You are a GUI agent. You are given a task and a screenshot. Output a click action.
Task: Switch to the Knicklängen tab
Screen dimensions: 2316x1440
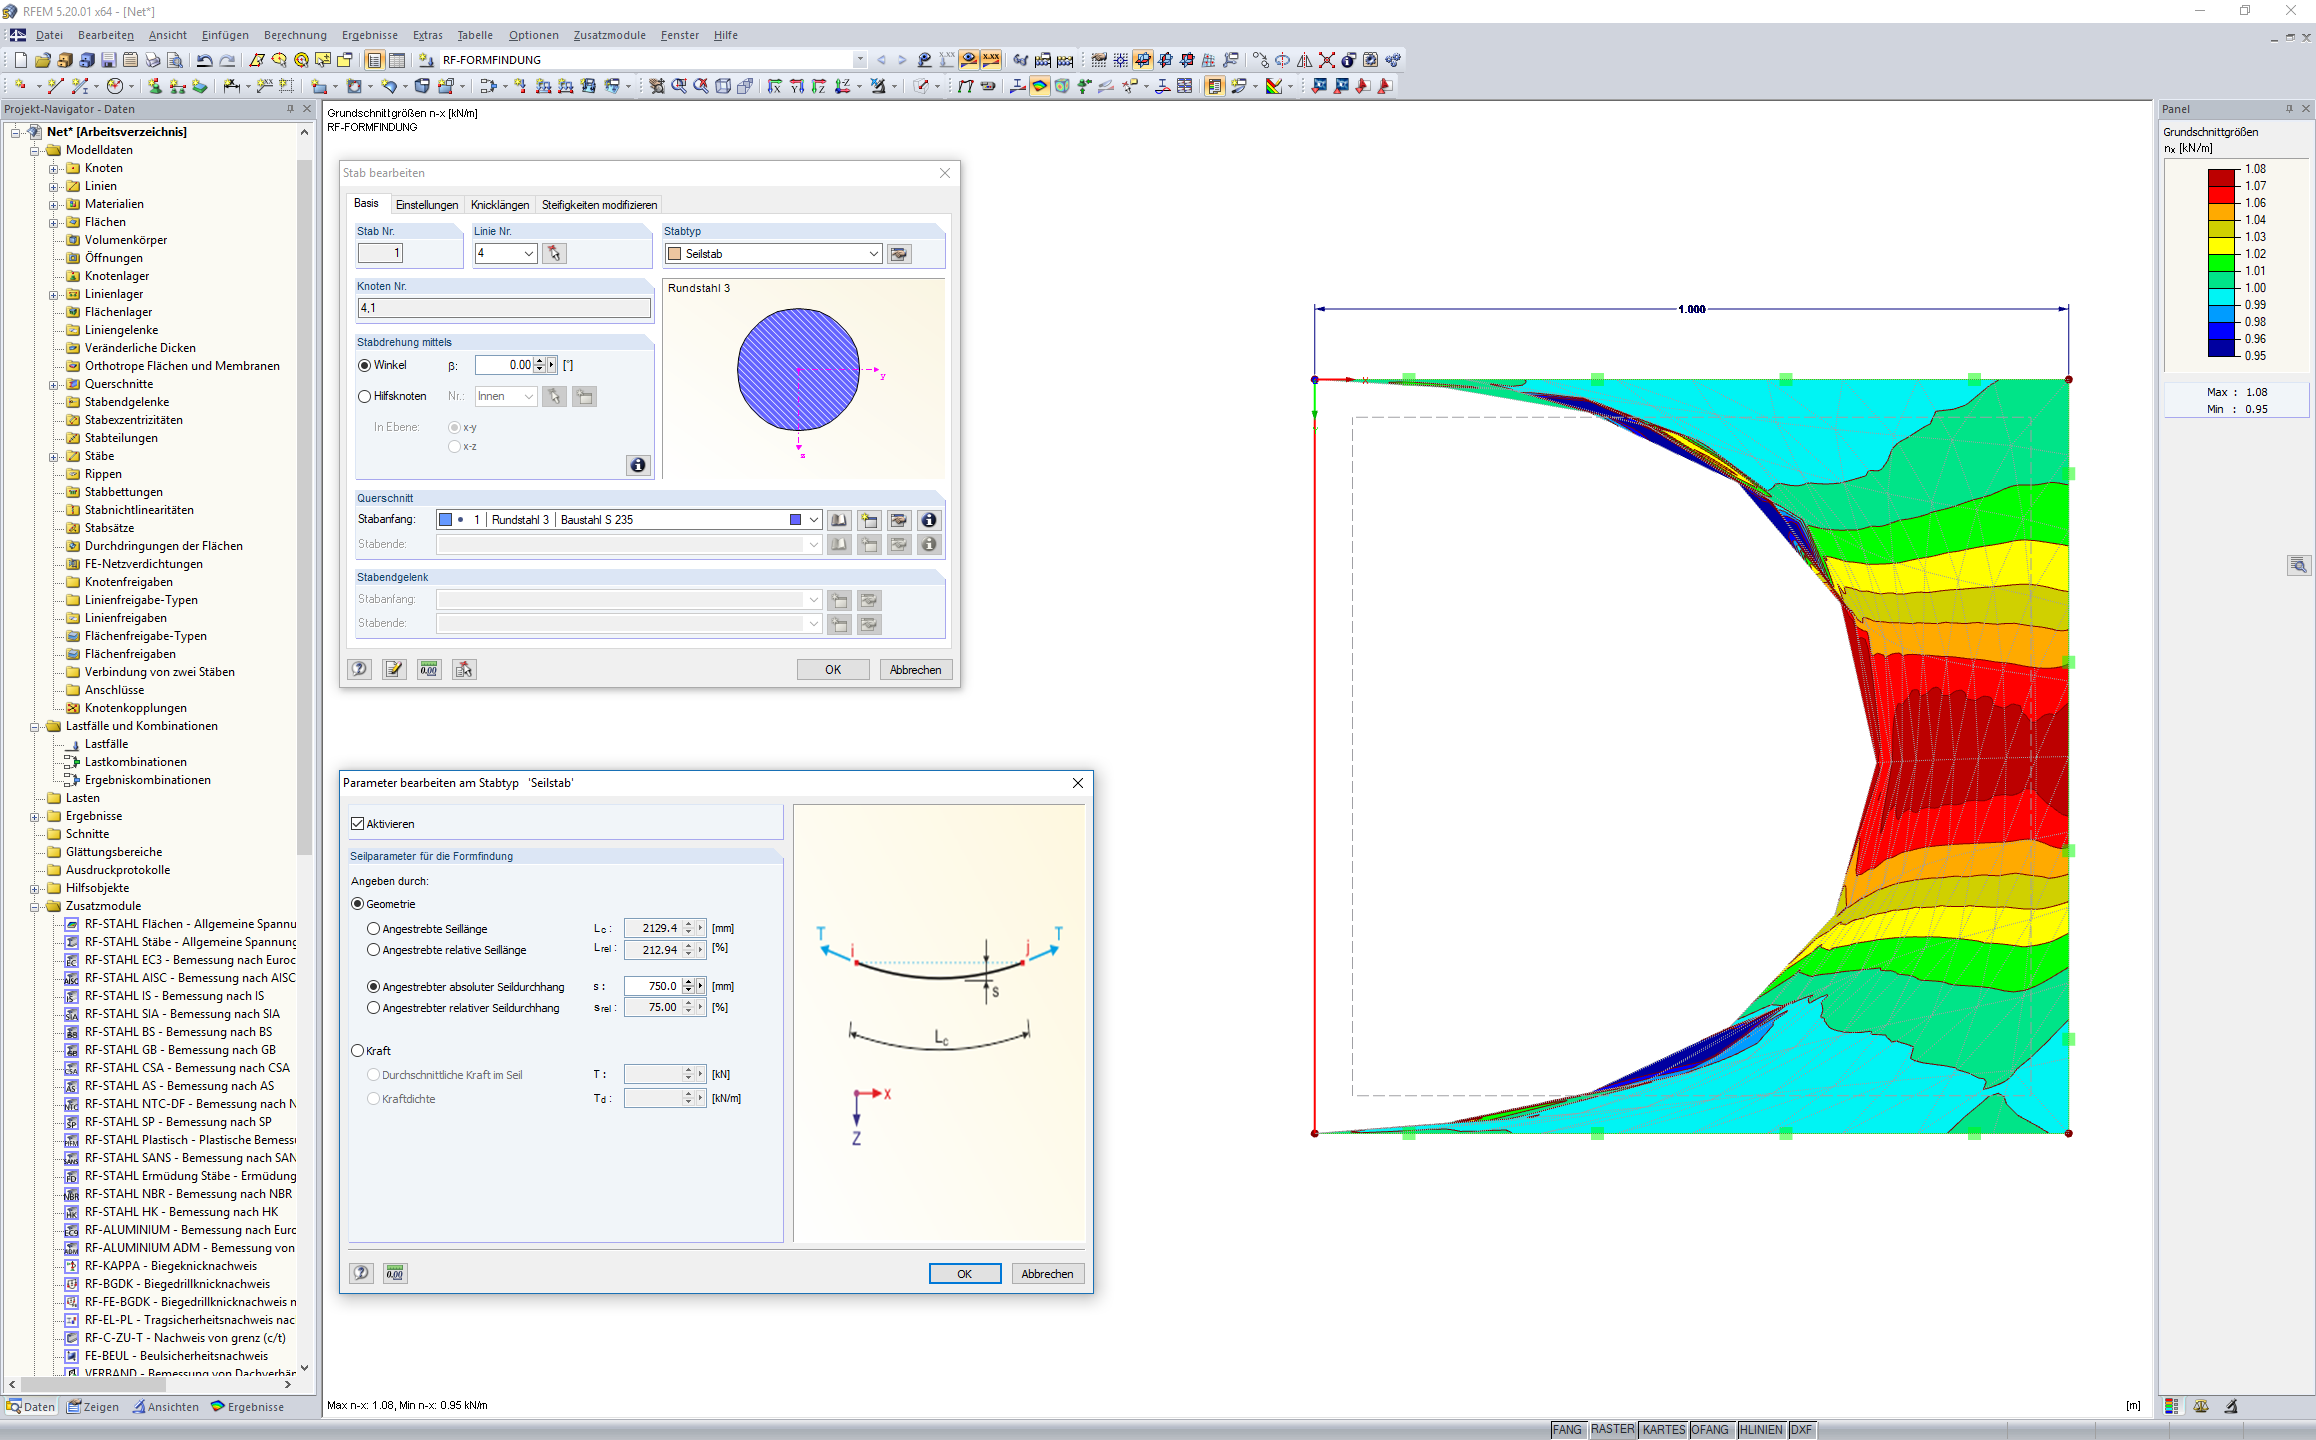click(x=500, y=205)
